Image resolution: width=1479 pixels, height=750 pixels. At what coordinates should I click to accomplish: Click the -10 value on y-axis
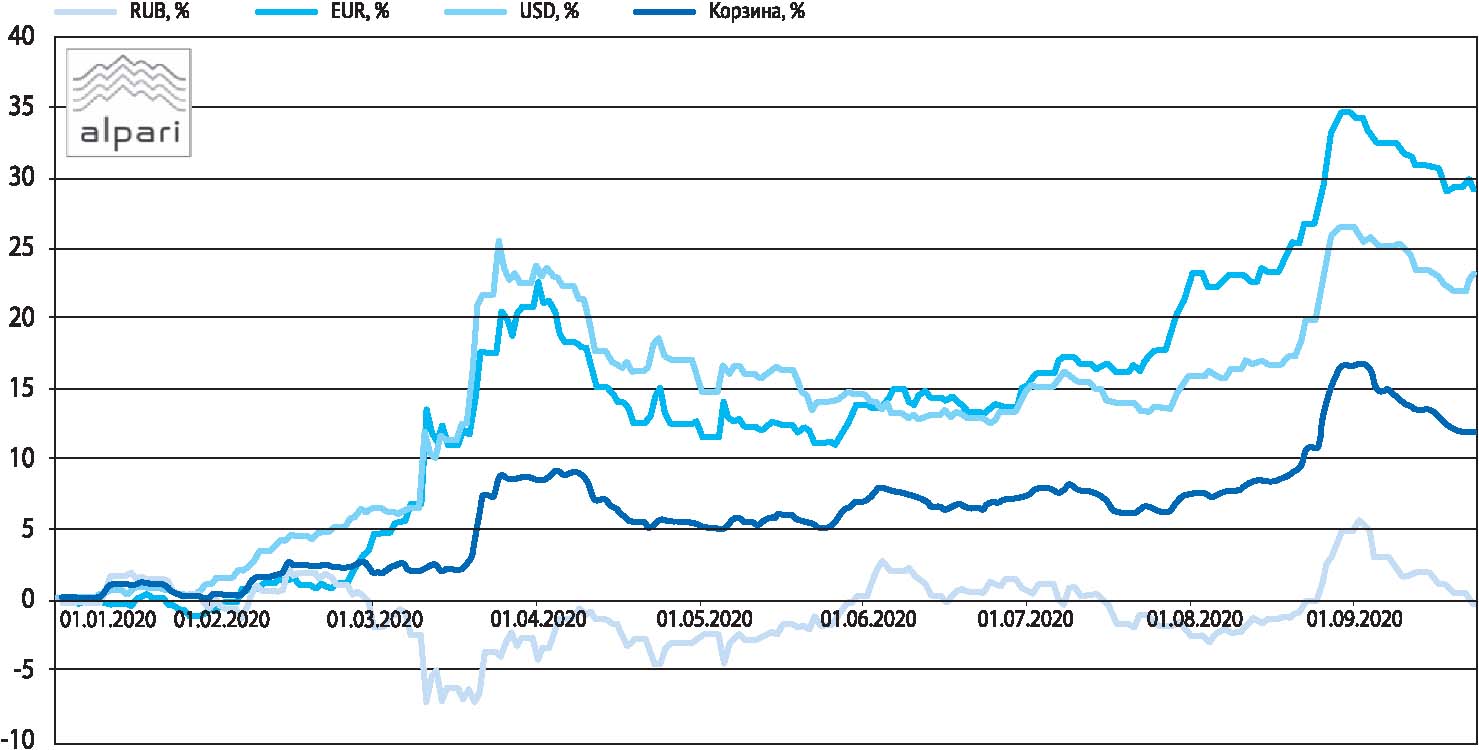18,739
